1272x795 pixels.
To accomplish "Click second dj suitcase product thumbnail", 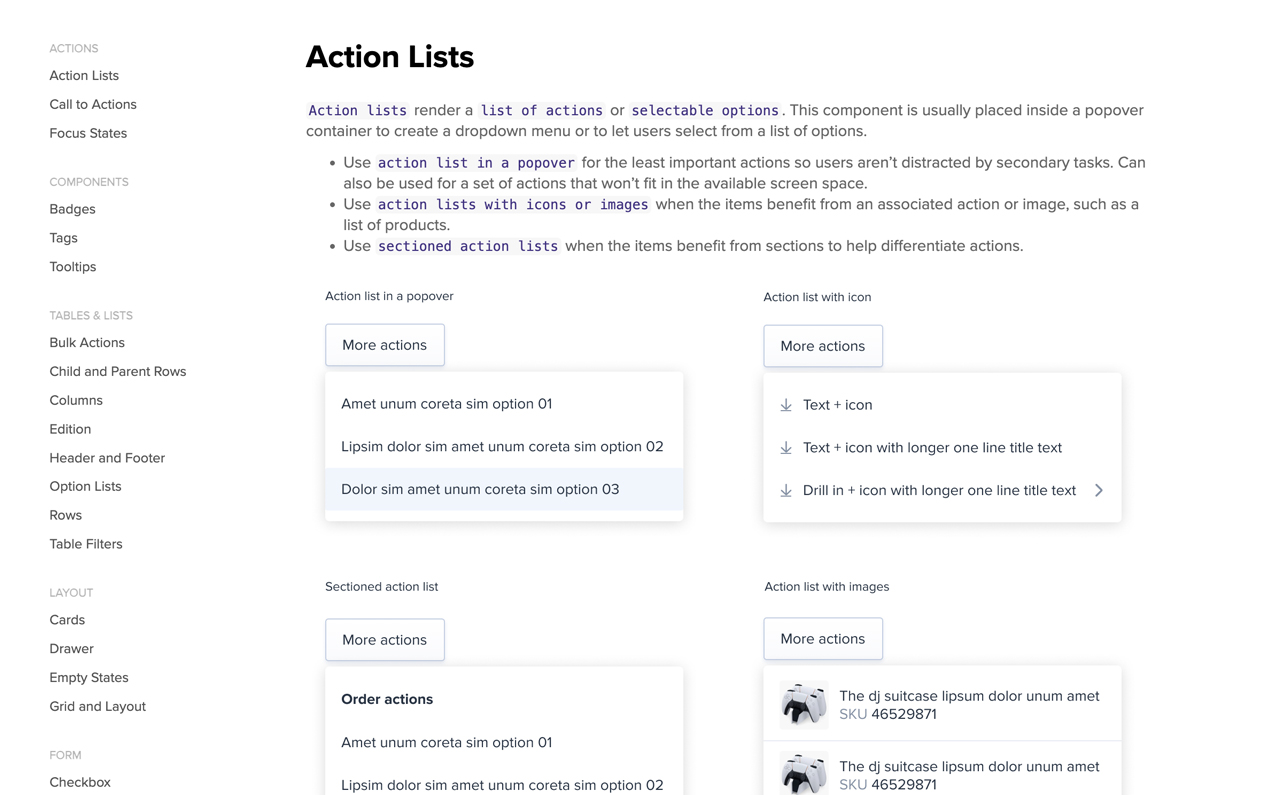I will pyautogui.click(x=804, y=774).
